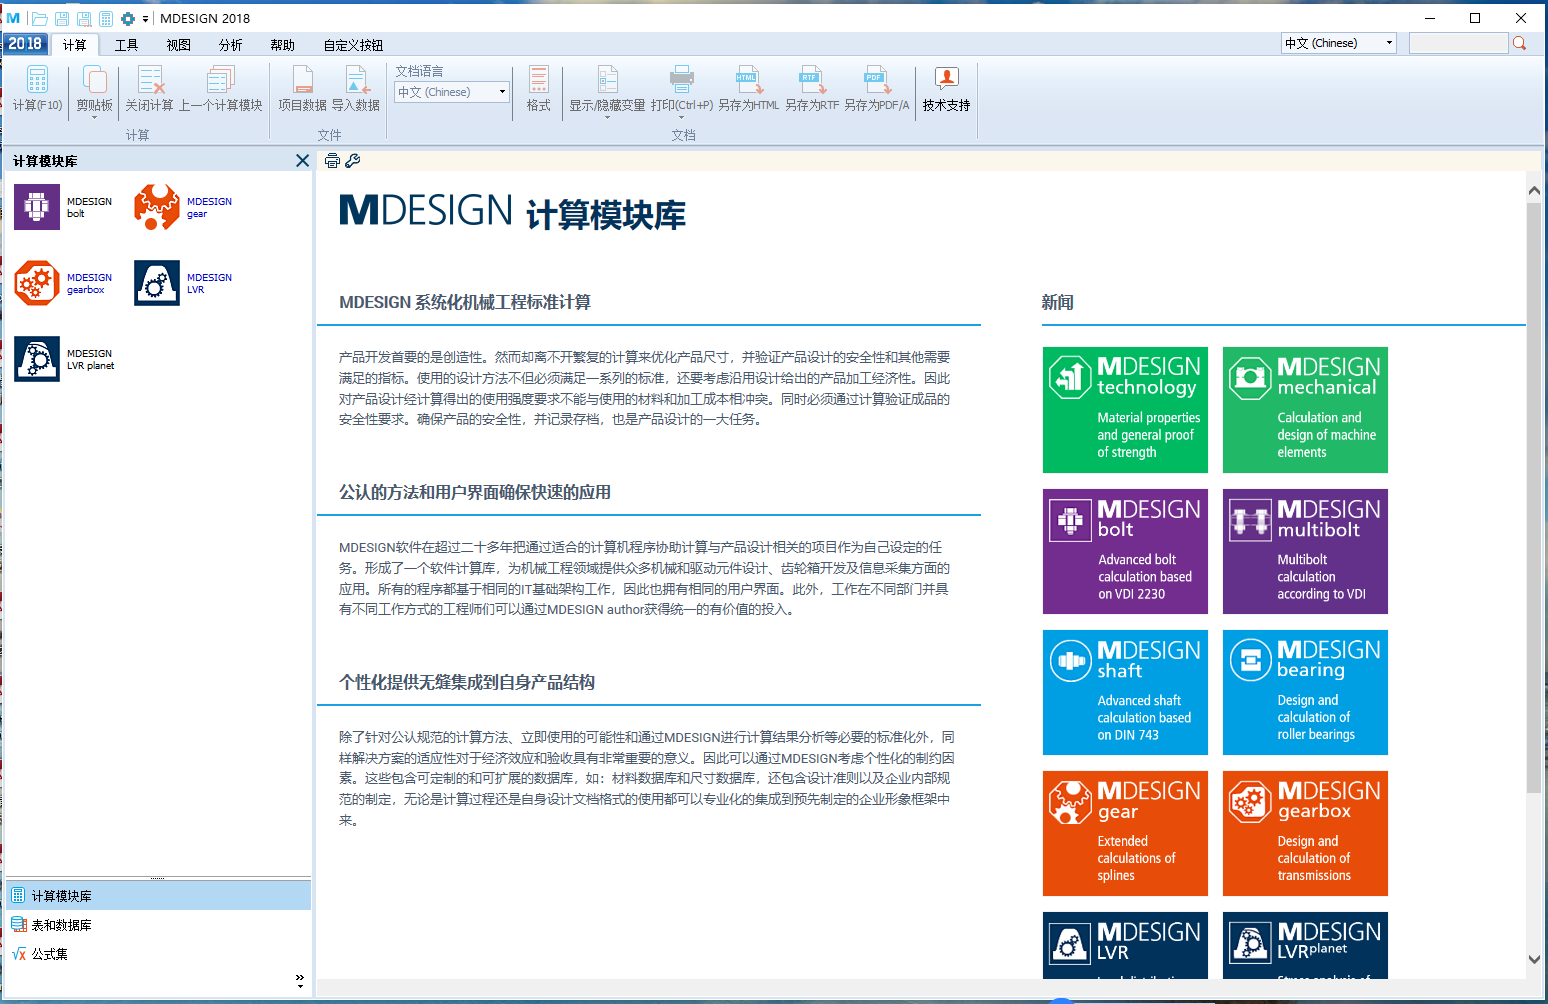Open MDESIGN gear module in library panel
Screen dimensions: 1548x1004
[x=183, y=207]
